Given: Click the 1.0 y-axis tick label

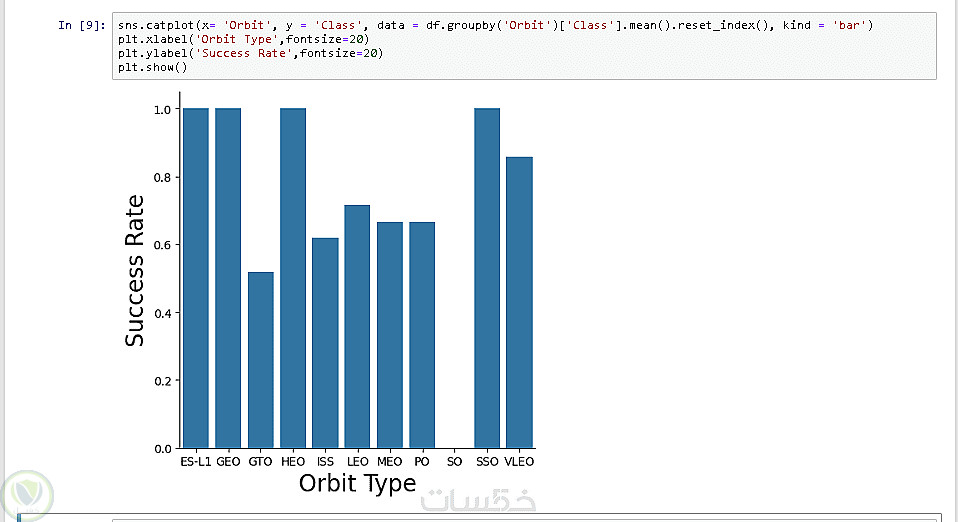Looking at the screenshot, I should pyautogui.click(x=163, y=109).
